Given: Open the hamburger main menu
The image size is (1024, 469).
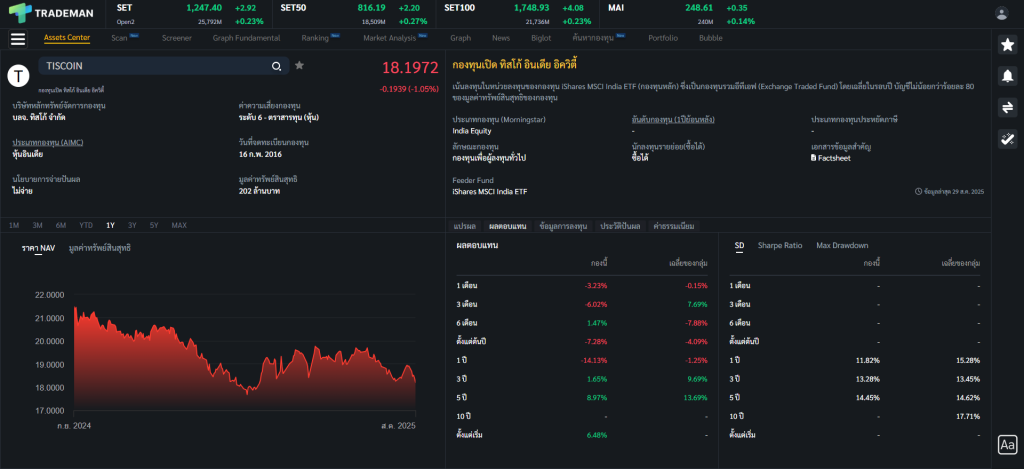Looking at the screenshot, I should 17,39.
